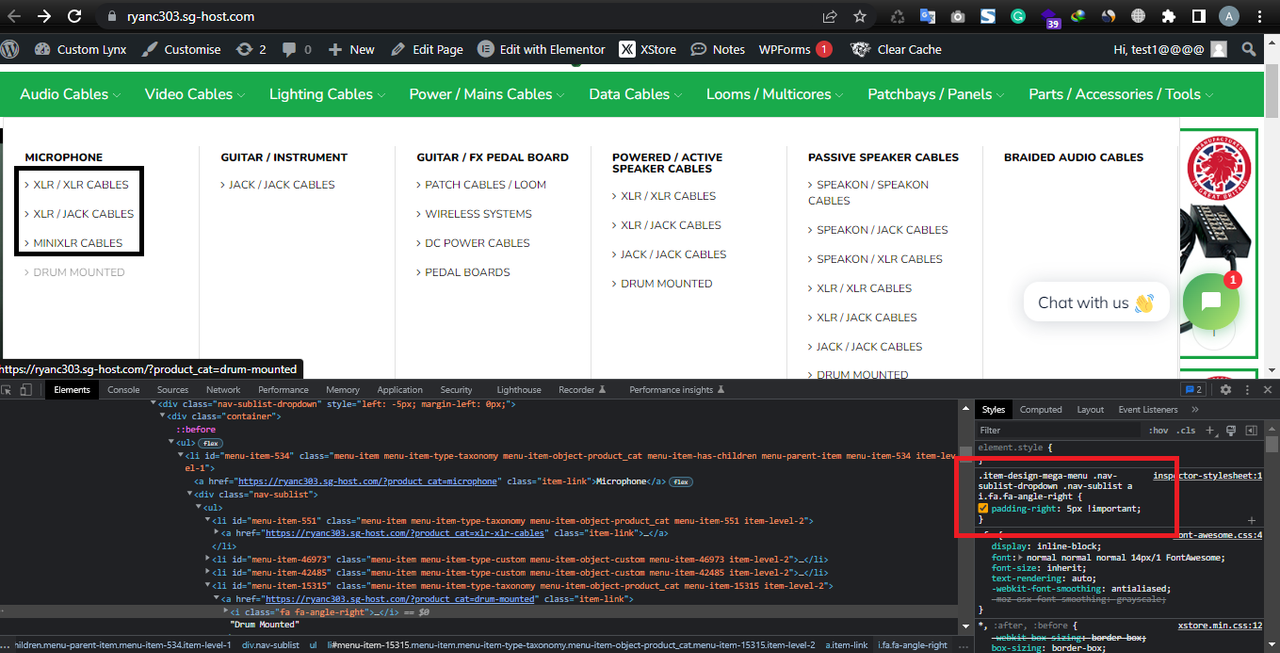This screenshot has width=1280, height=653.
Task: Open the admin bar search magnifier
Action: click(1248, 49)
